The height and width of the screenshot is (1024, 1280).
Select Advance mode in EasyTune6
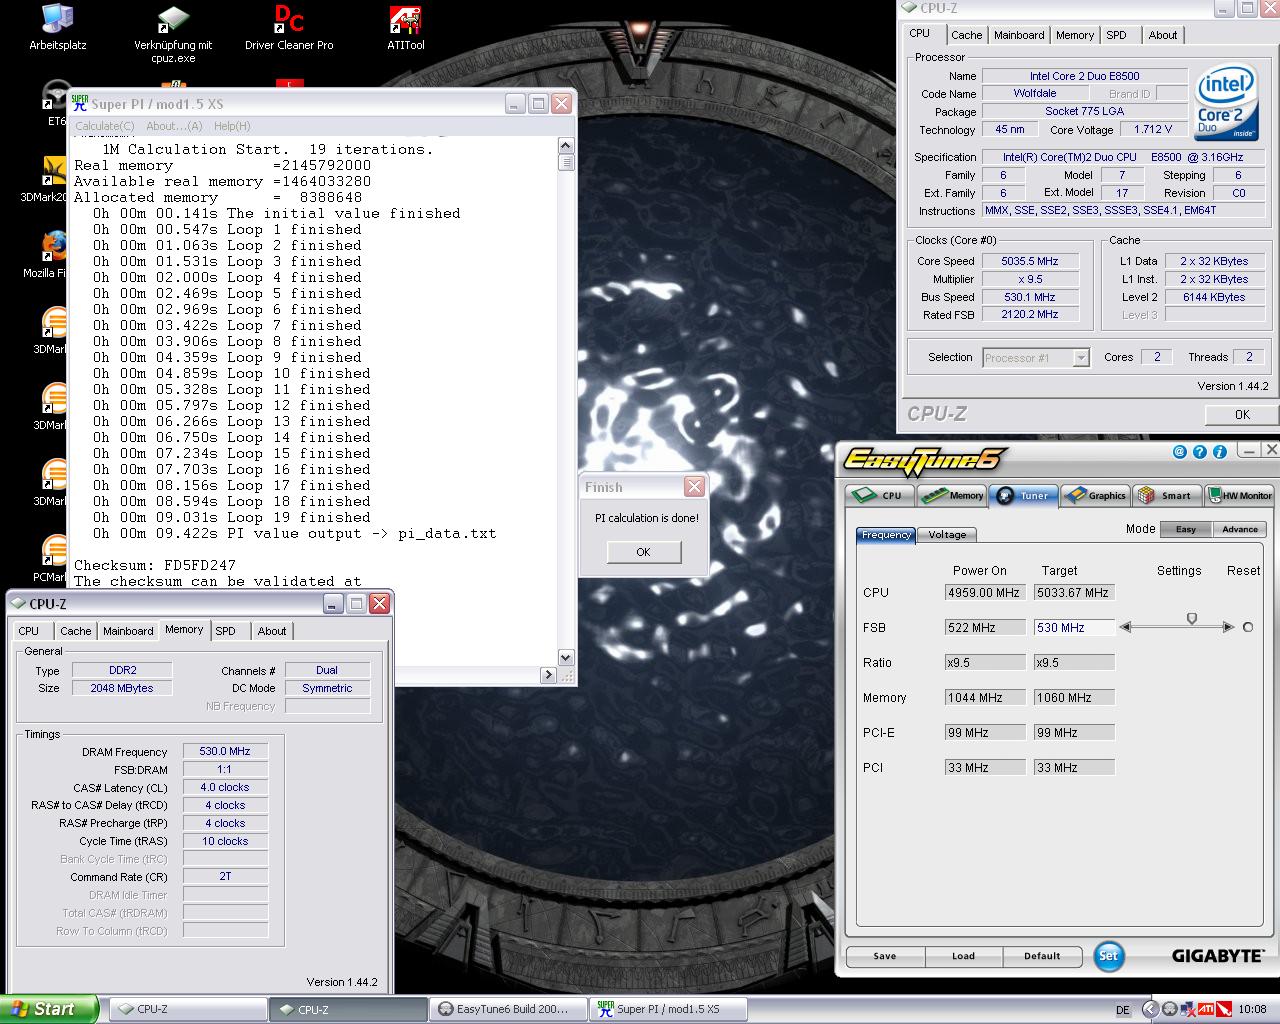point(1239,529)
